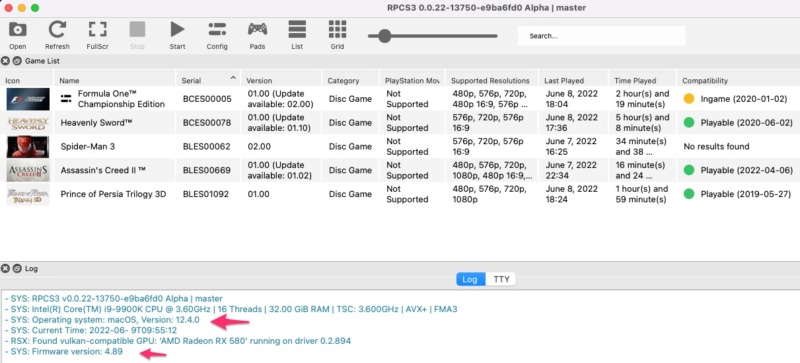This screenshot has height=363, width=800.
Task: Open the Config settings icon
Action: (x=217, y=35)
